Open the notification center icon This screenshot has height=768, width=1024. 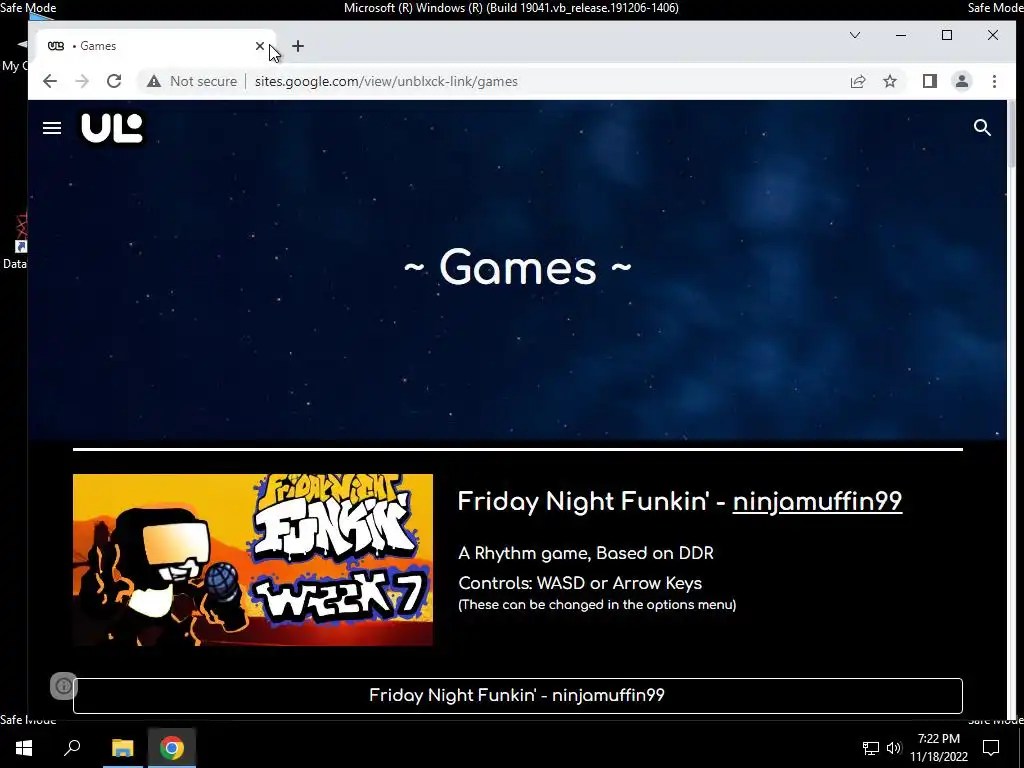(x=991, y=748)
